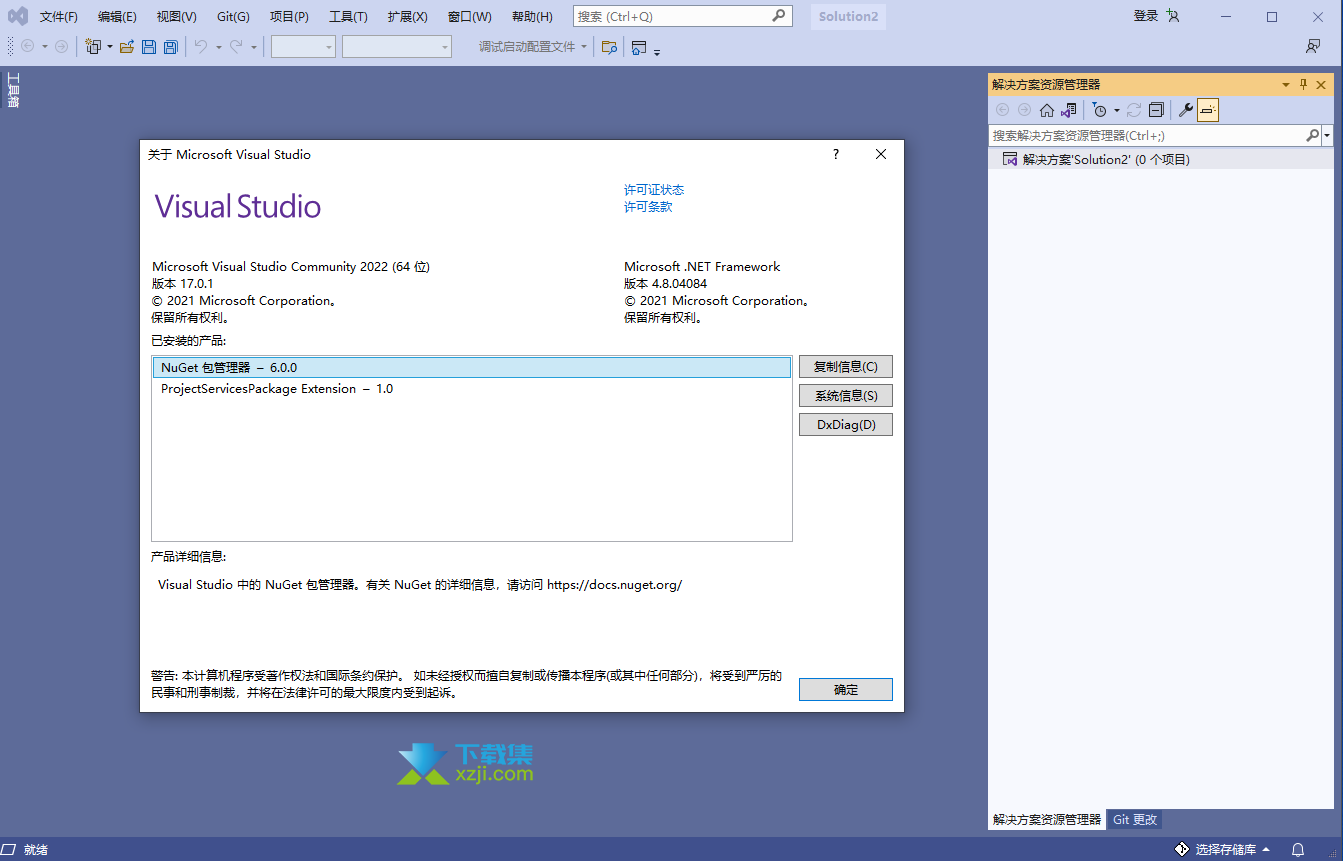Click the Save All icon in toolbar

click(171, 47)
